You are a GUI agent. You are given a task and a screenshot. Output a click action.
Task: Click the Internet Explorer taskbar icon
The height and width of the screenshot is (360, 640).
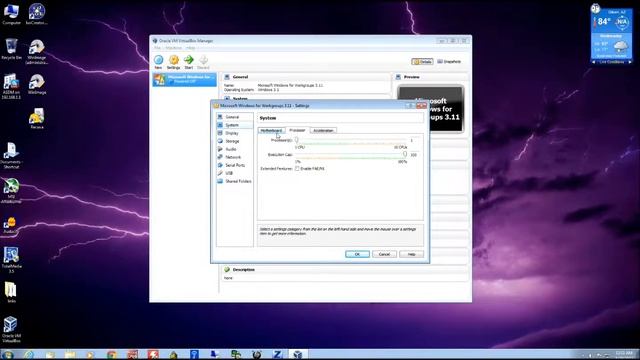click(x=28, y=355)
